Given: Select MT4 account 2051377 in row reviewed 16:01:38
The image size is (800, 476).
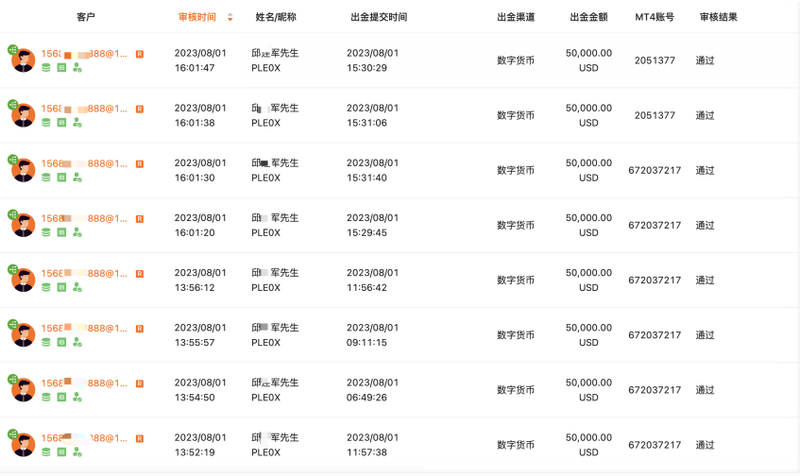Looking at the screenshot, I should click(655, 115).
